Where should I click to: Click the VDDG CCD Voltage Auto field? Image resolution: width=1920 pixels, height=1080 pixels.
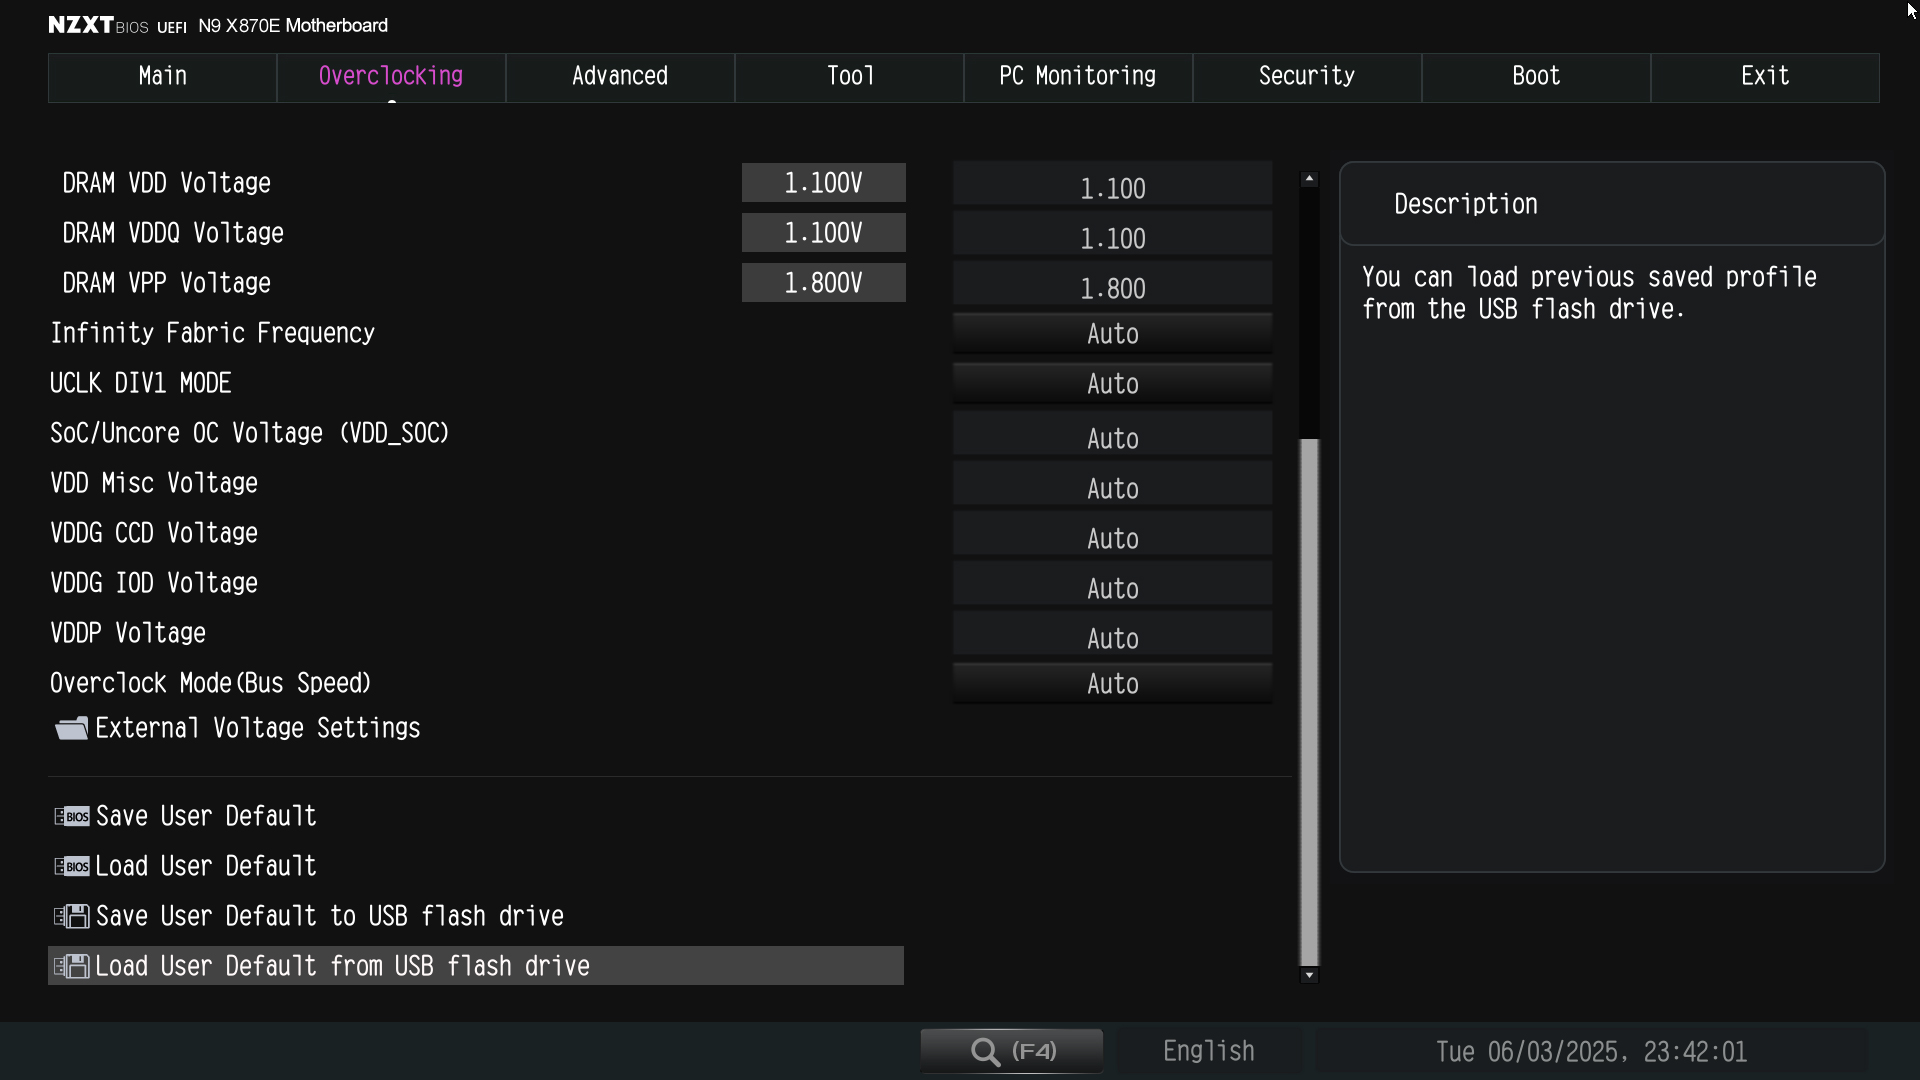pos(1112,538)
